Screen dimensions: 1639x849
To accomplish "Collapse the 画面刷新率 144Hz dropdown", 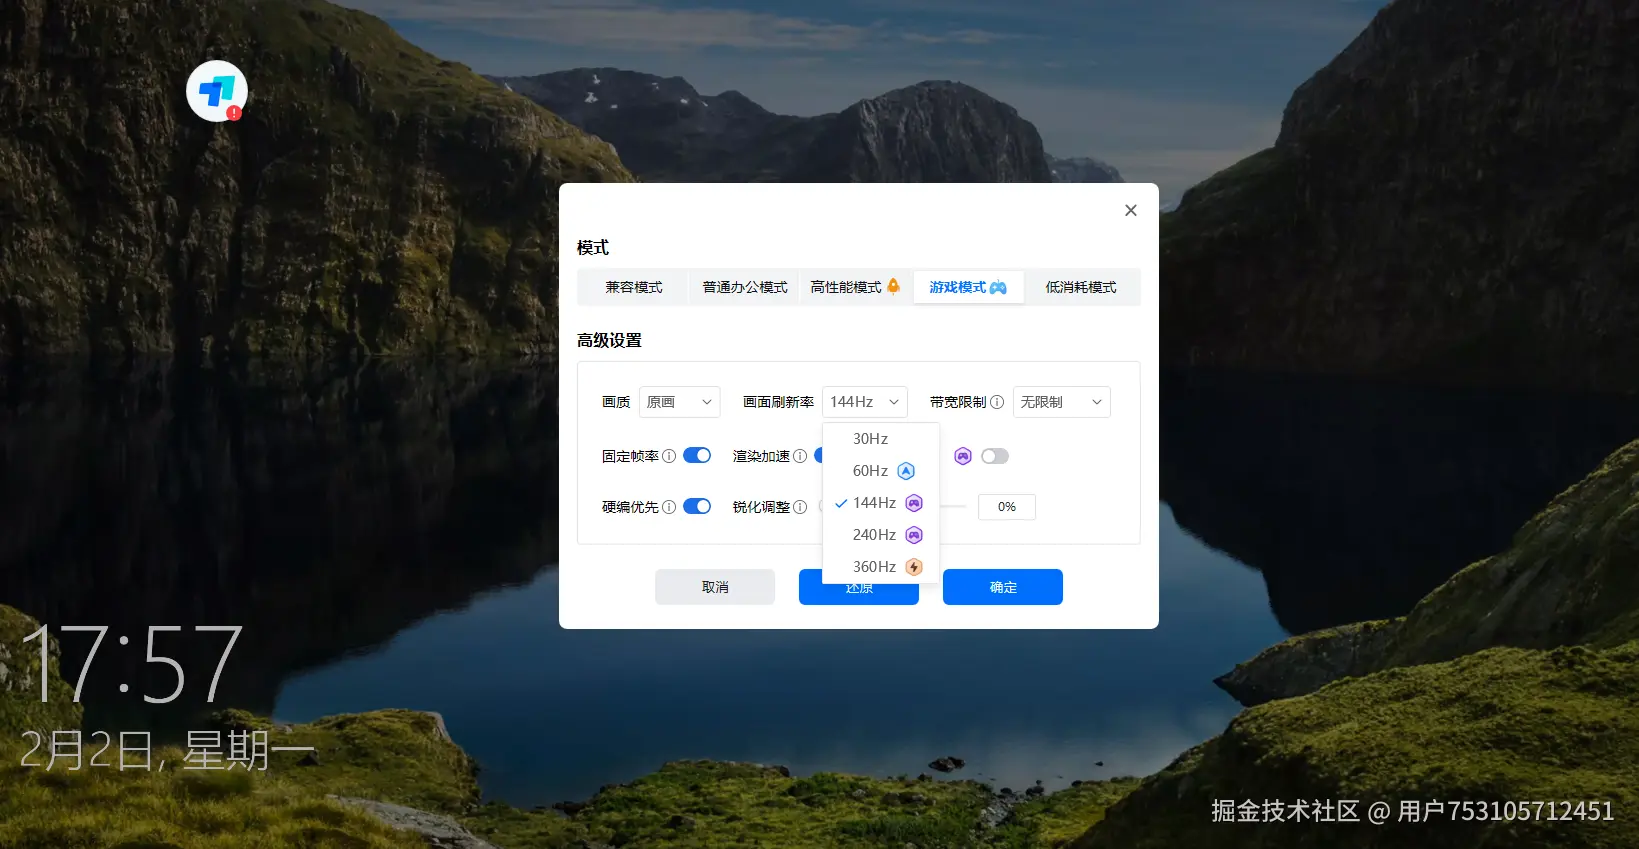I will [865, 402].
